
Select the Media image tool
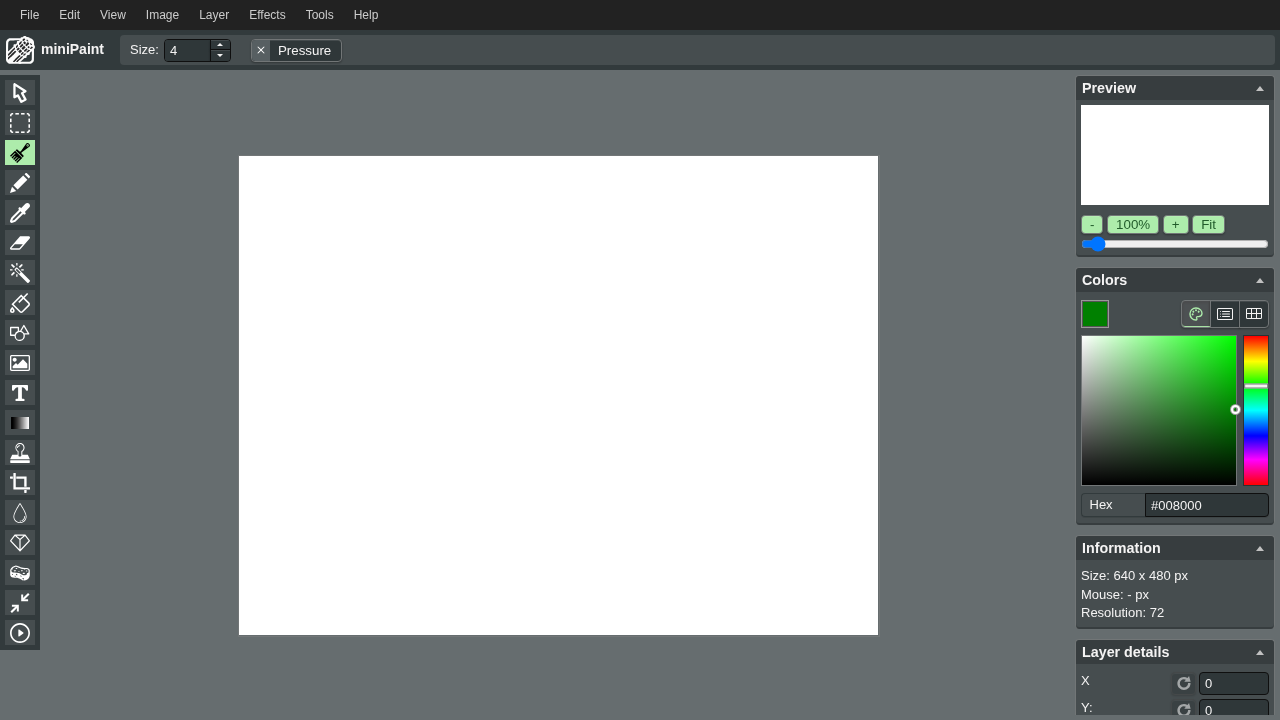[x=20, y=363]
